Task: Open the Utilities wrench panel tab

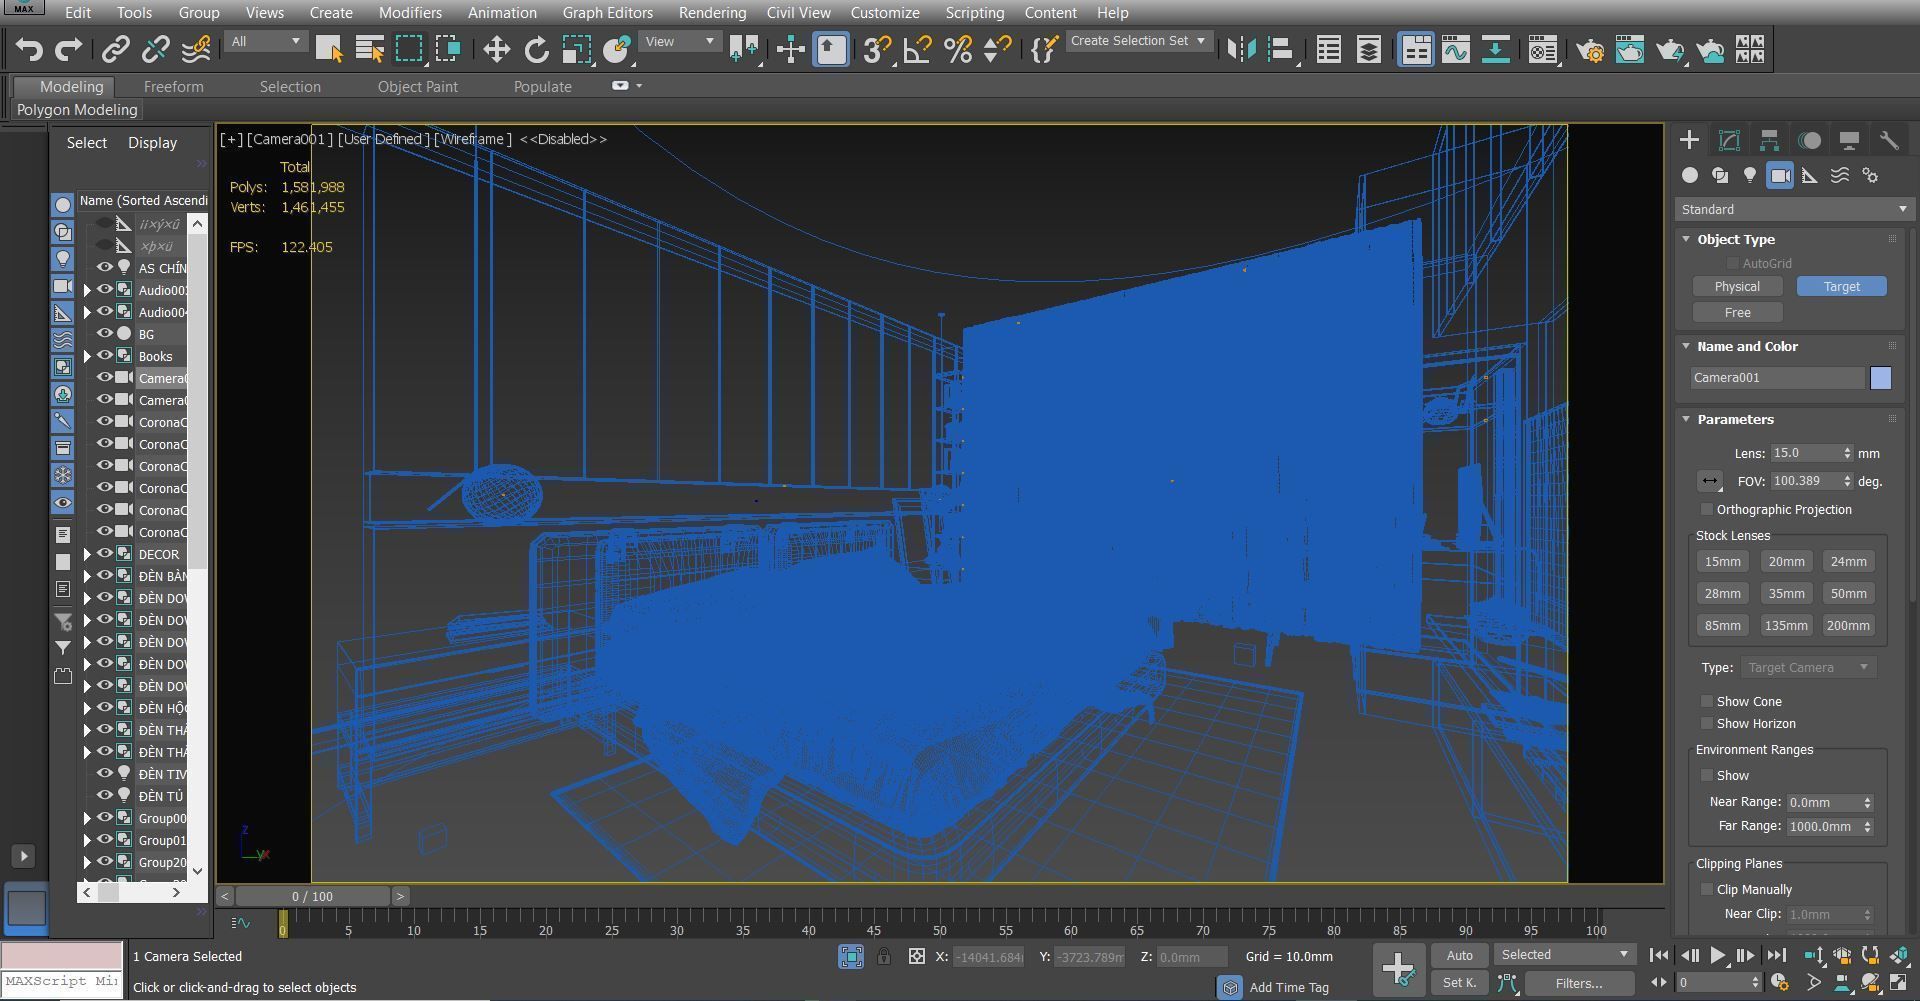Action: [x=1889, y=140]
